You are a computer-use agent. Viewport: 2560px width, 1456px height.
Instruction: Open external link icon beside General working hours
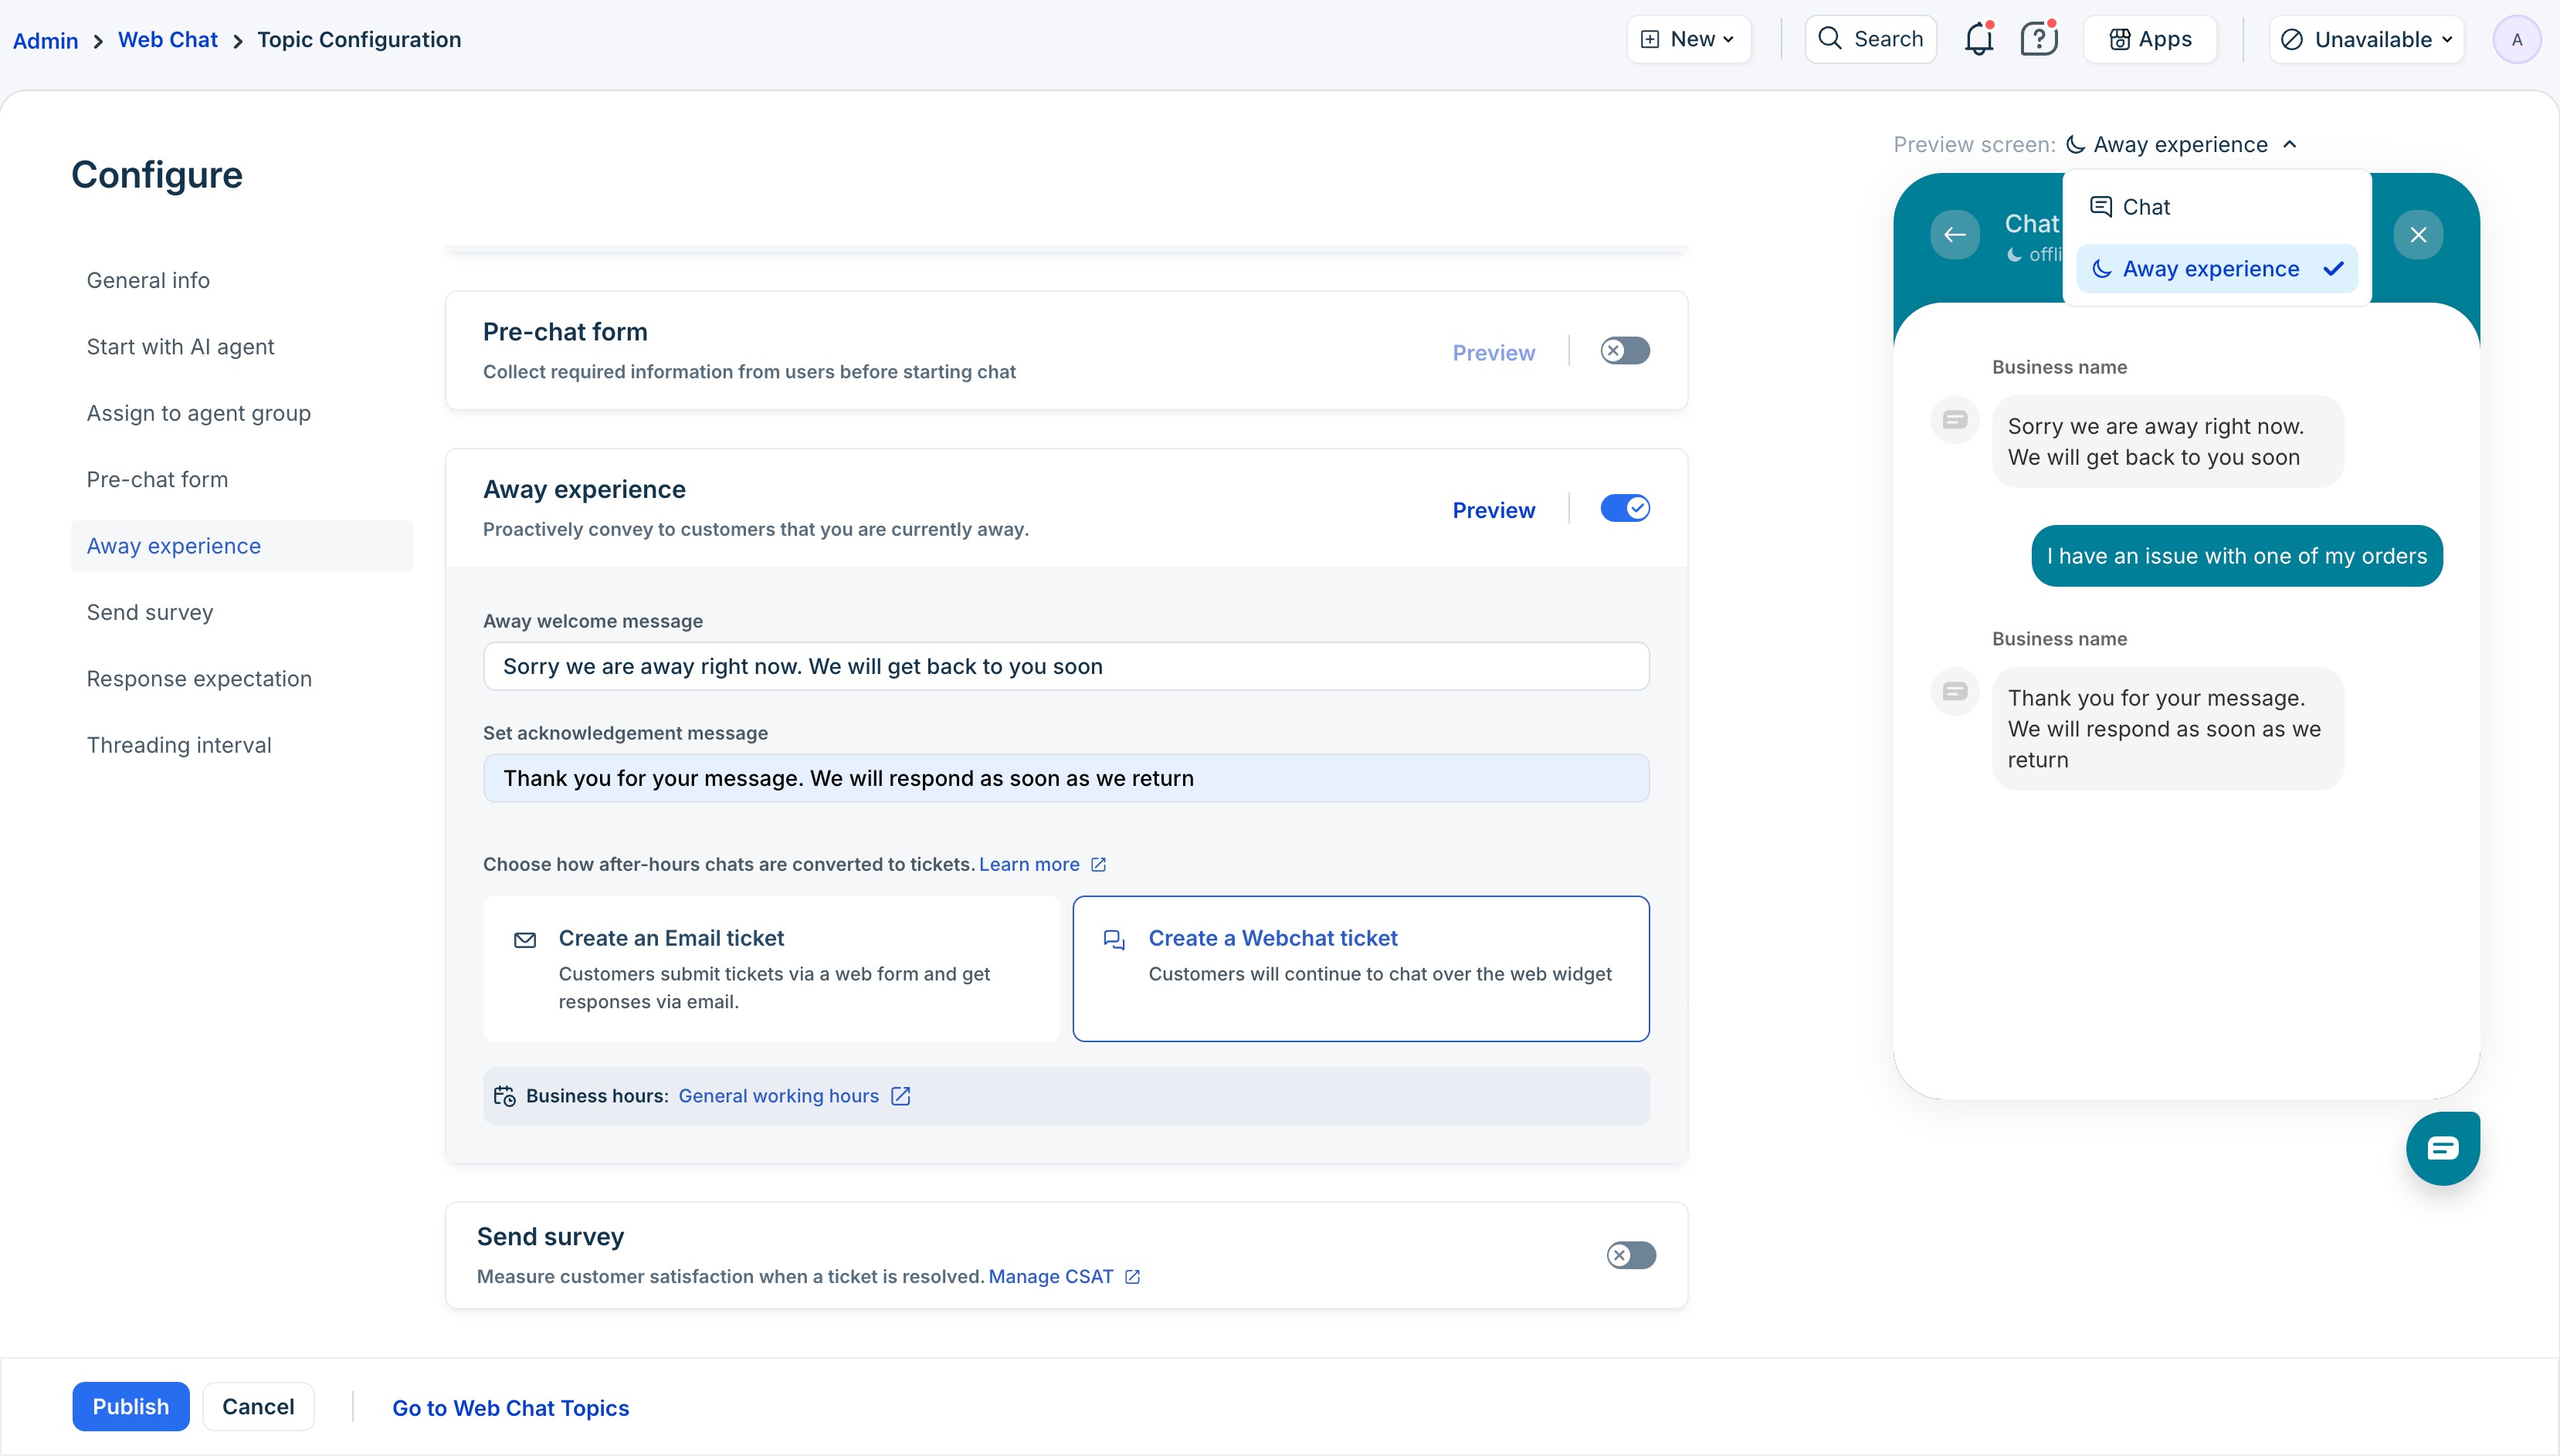click(901, 1096)
